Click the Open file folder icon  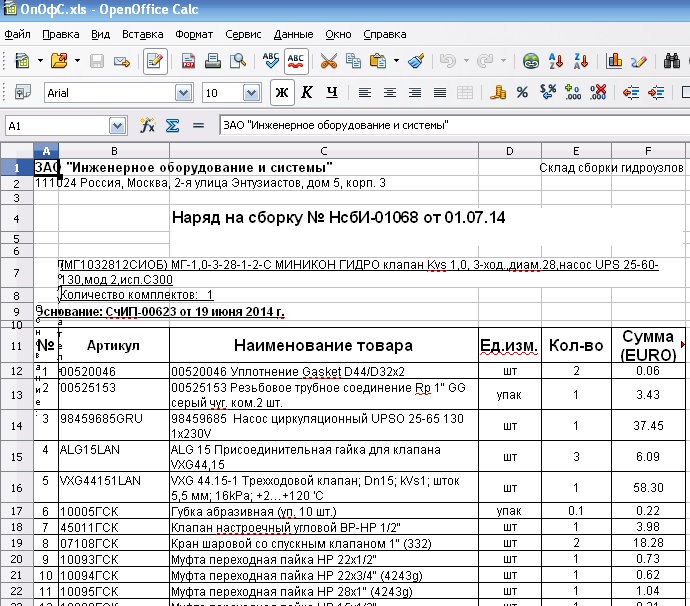[x=59, y=61]
